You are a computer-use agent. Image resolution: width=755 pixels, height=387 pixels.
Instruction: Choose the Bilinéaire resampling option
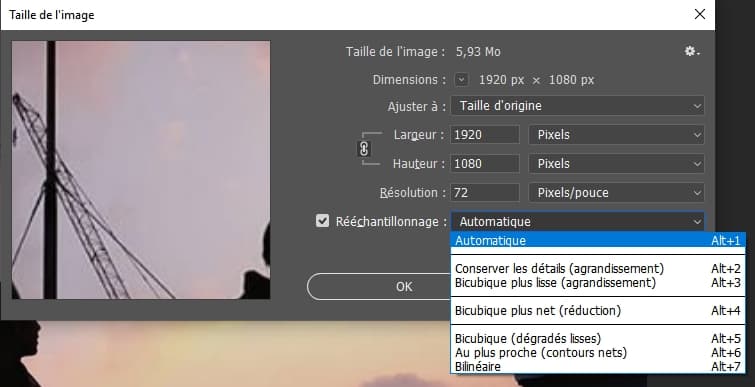[598, 366]
